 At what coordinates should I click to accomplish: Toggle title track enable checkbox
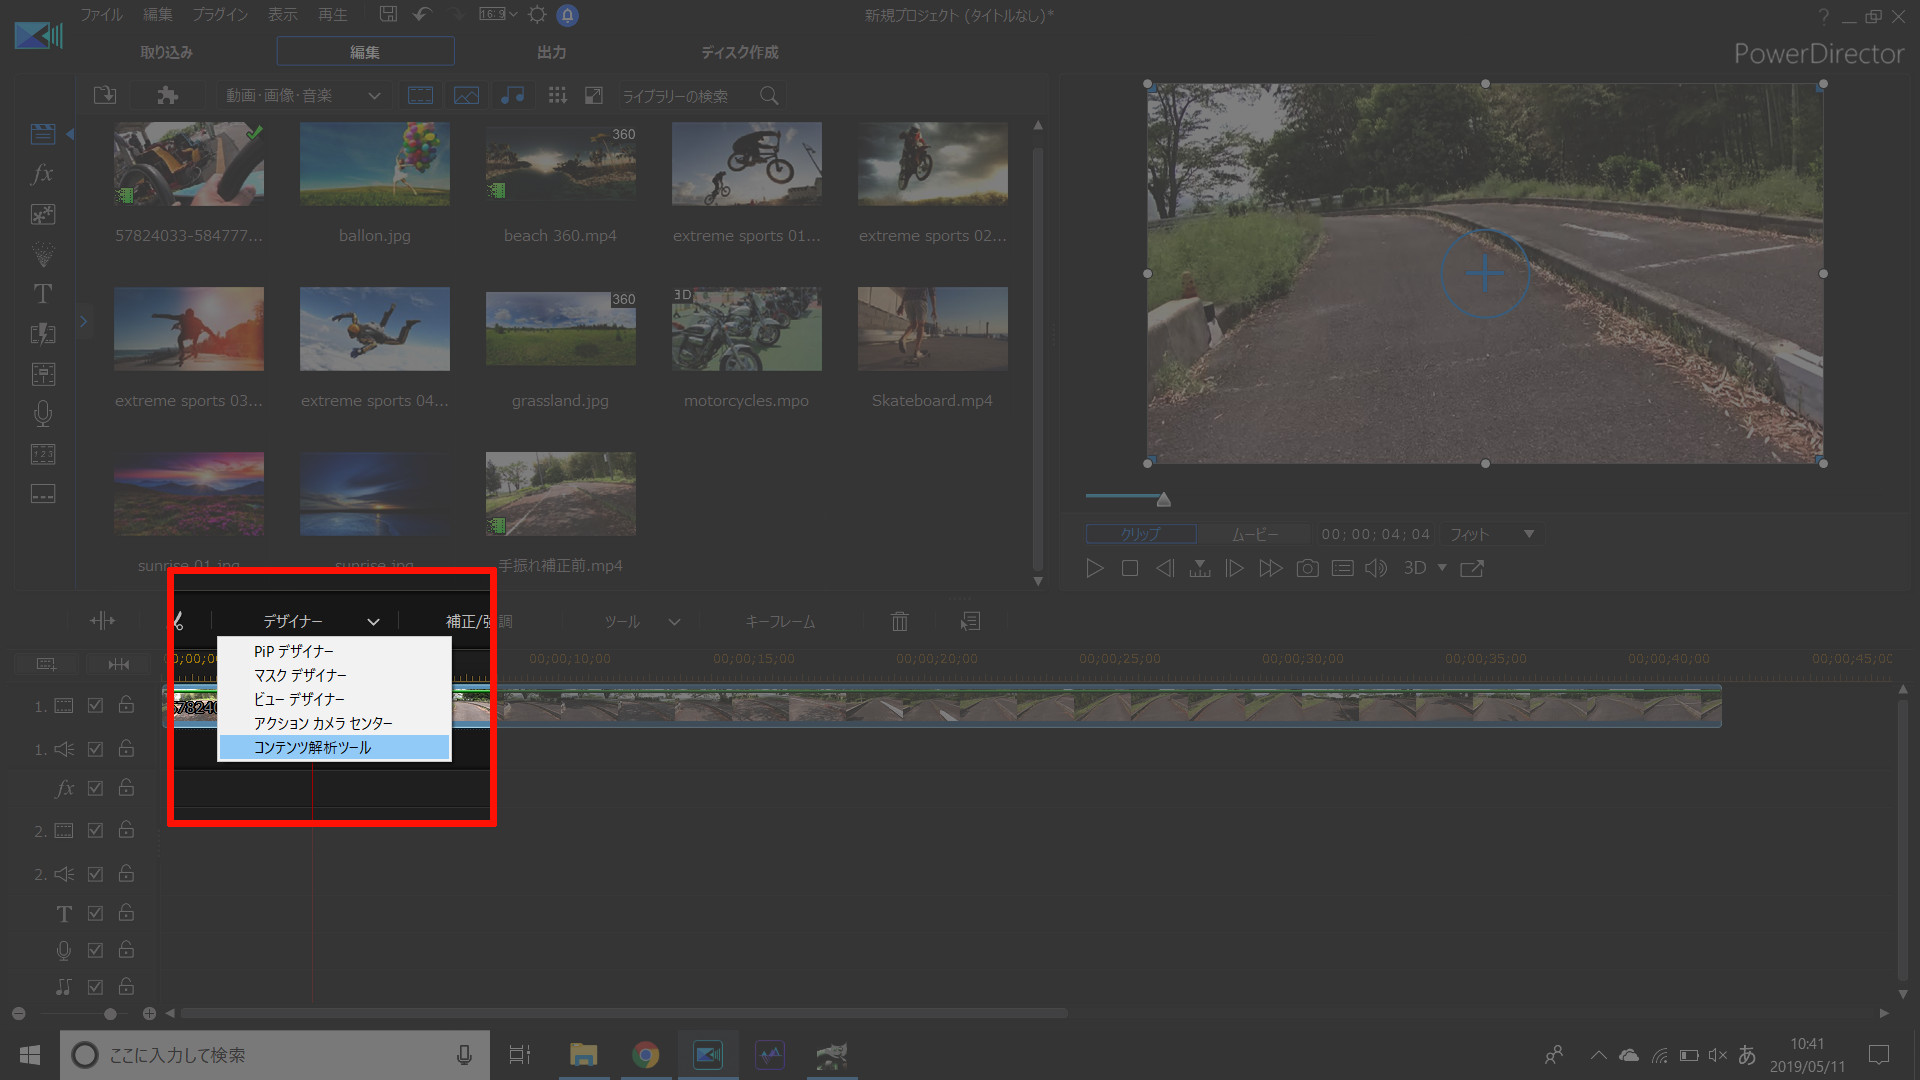coord(95,913)
